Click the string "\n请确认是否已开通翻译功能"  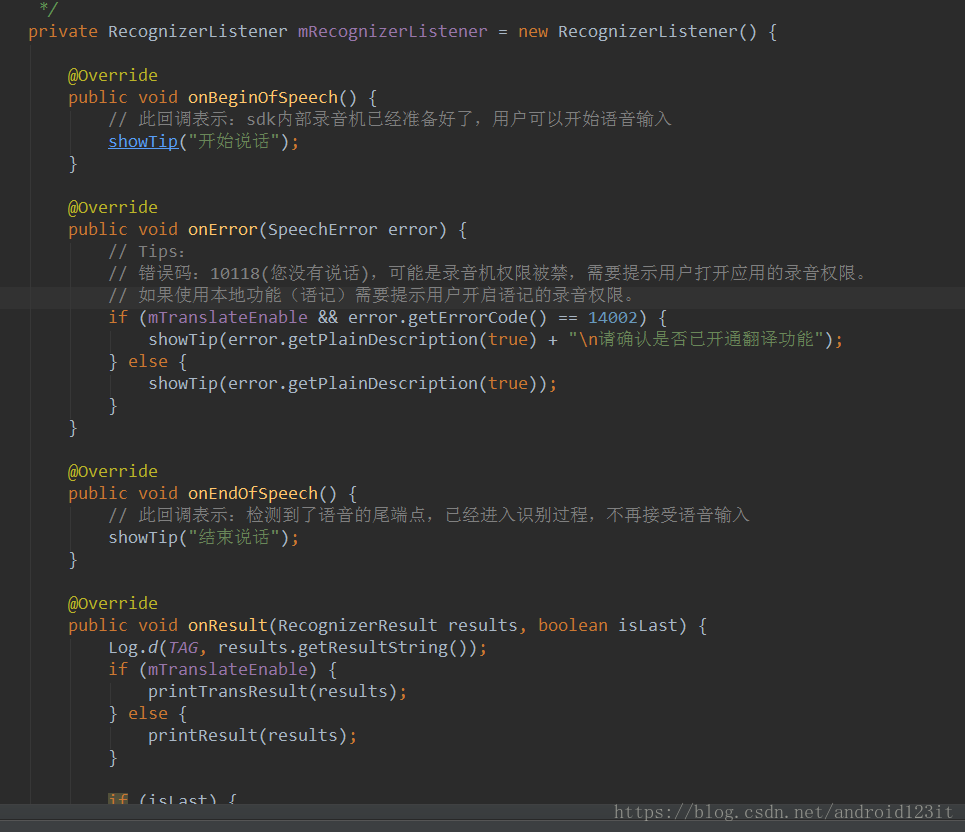(x=696, y=339)
